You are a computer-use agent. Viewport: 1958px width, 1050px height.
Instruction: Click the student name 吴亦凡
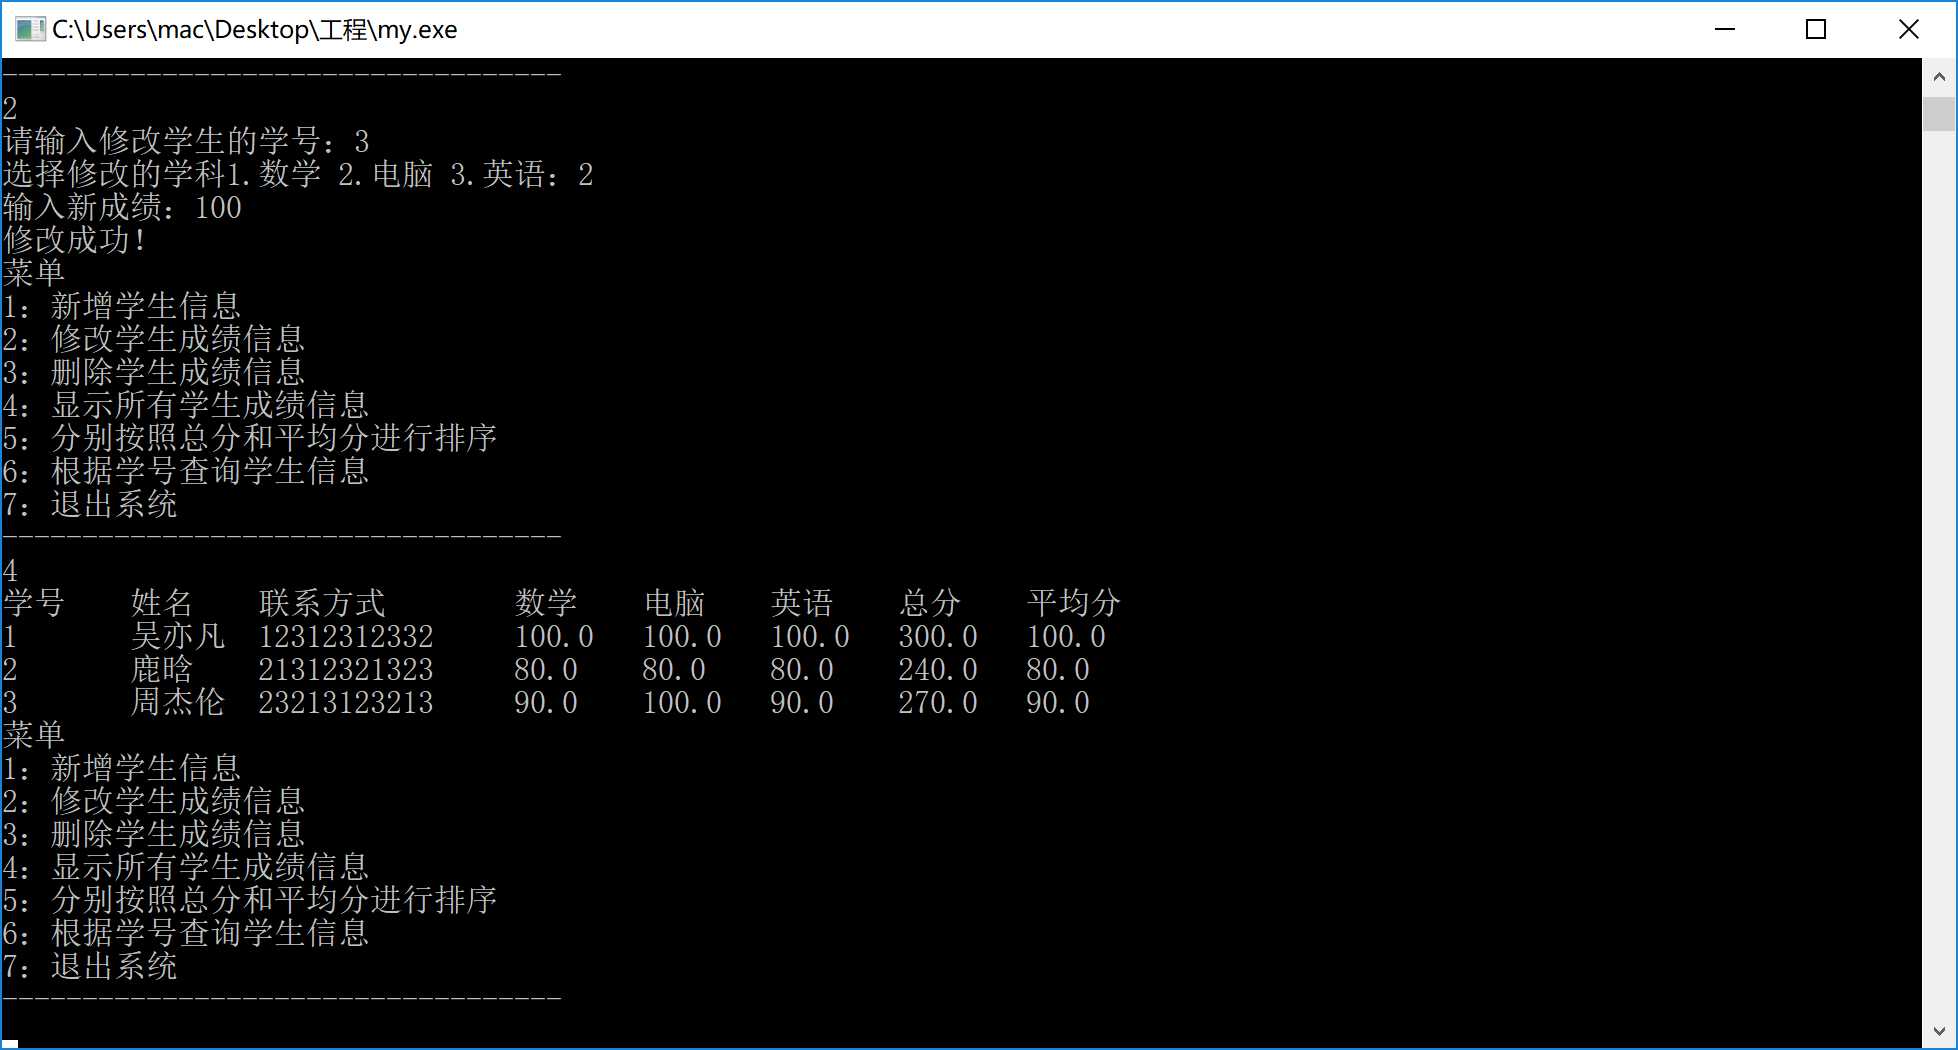(178, 636)
